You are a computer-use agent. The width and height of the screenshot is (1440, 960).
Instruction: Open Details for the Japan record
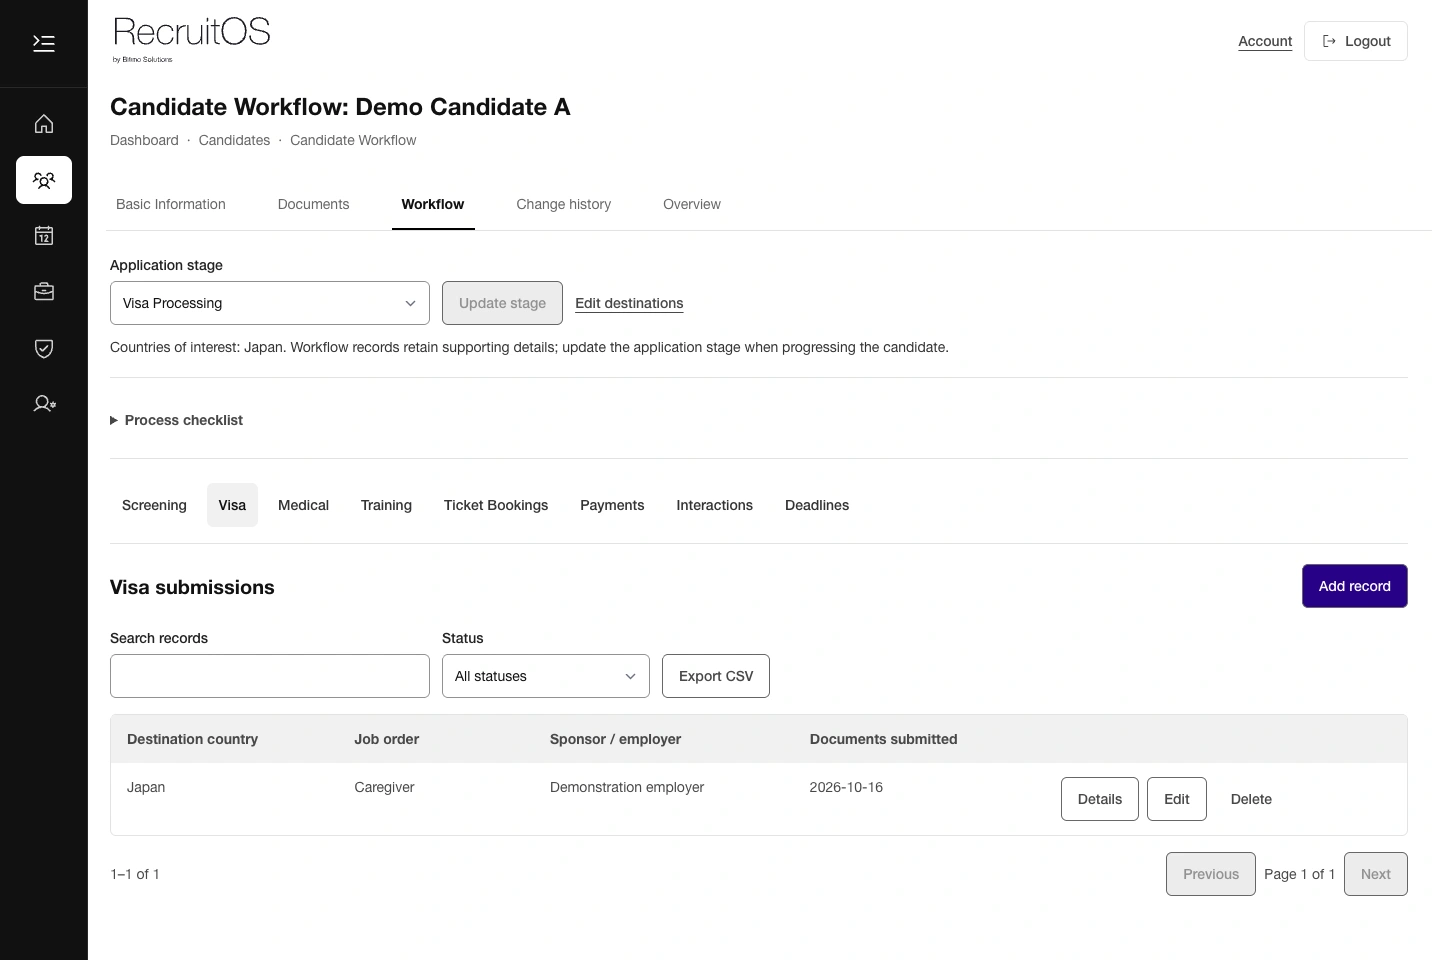[x=1100, y=799]
